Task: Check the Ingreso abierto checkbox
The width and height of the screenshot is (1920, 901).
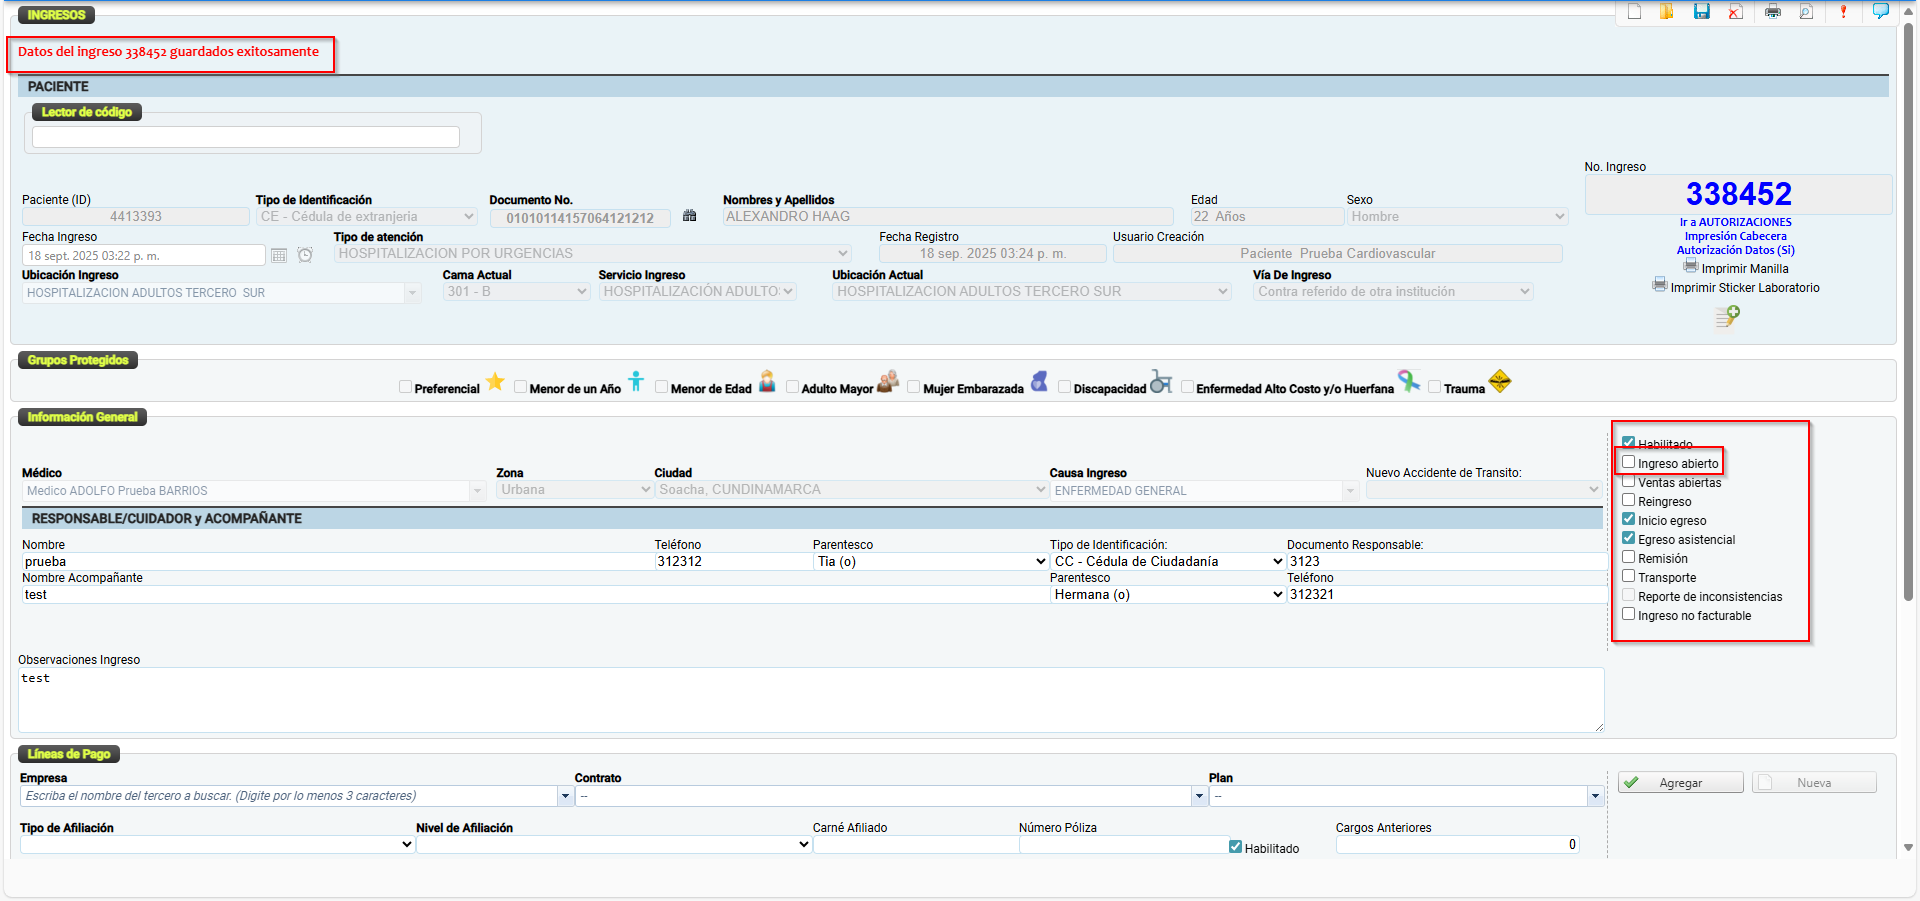Action: pos(1629,463)
